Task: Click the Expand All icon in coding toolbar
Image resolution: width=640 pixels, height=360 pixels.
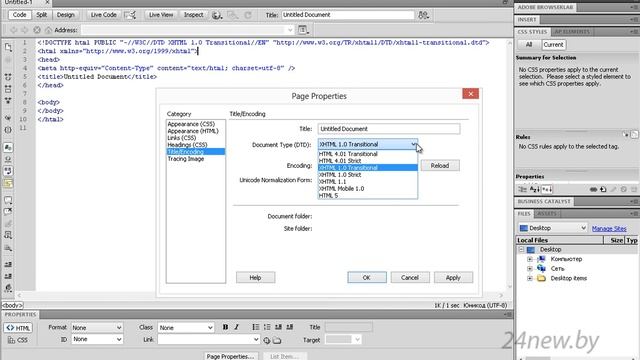Action: click(x=8, y=100)
